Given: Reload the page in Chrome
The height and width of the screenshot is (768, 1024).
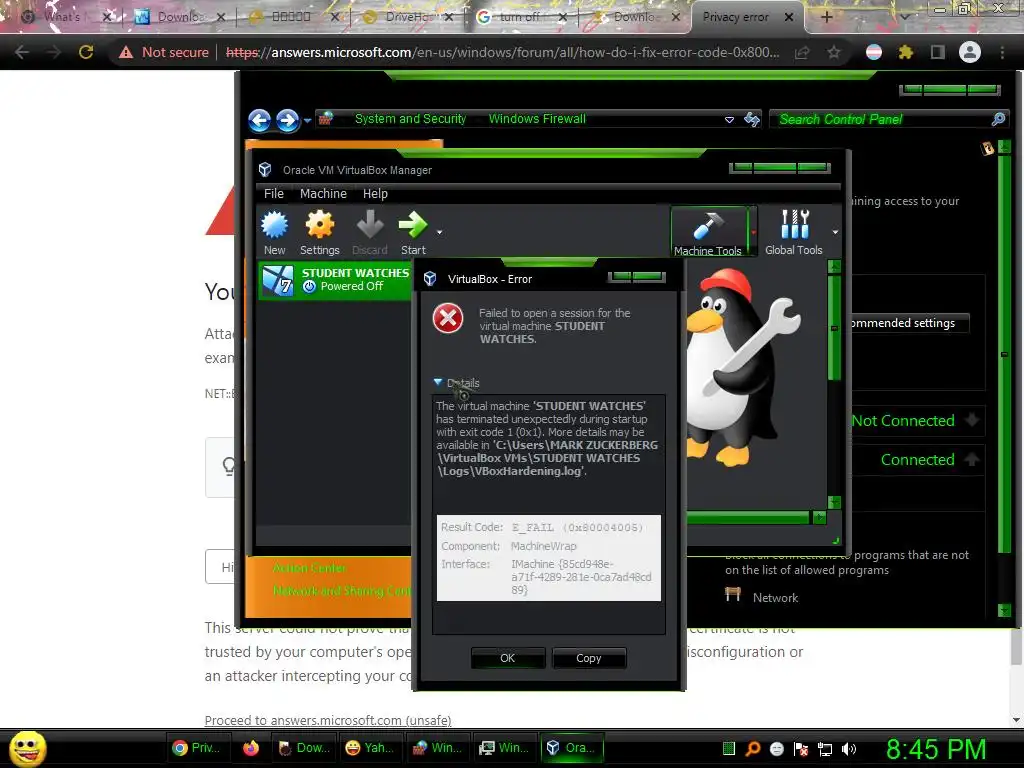Looking at the screenshot, I should coord(86,52).
